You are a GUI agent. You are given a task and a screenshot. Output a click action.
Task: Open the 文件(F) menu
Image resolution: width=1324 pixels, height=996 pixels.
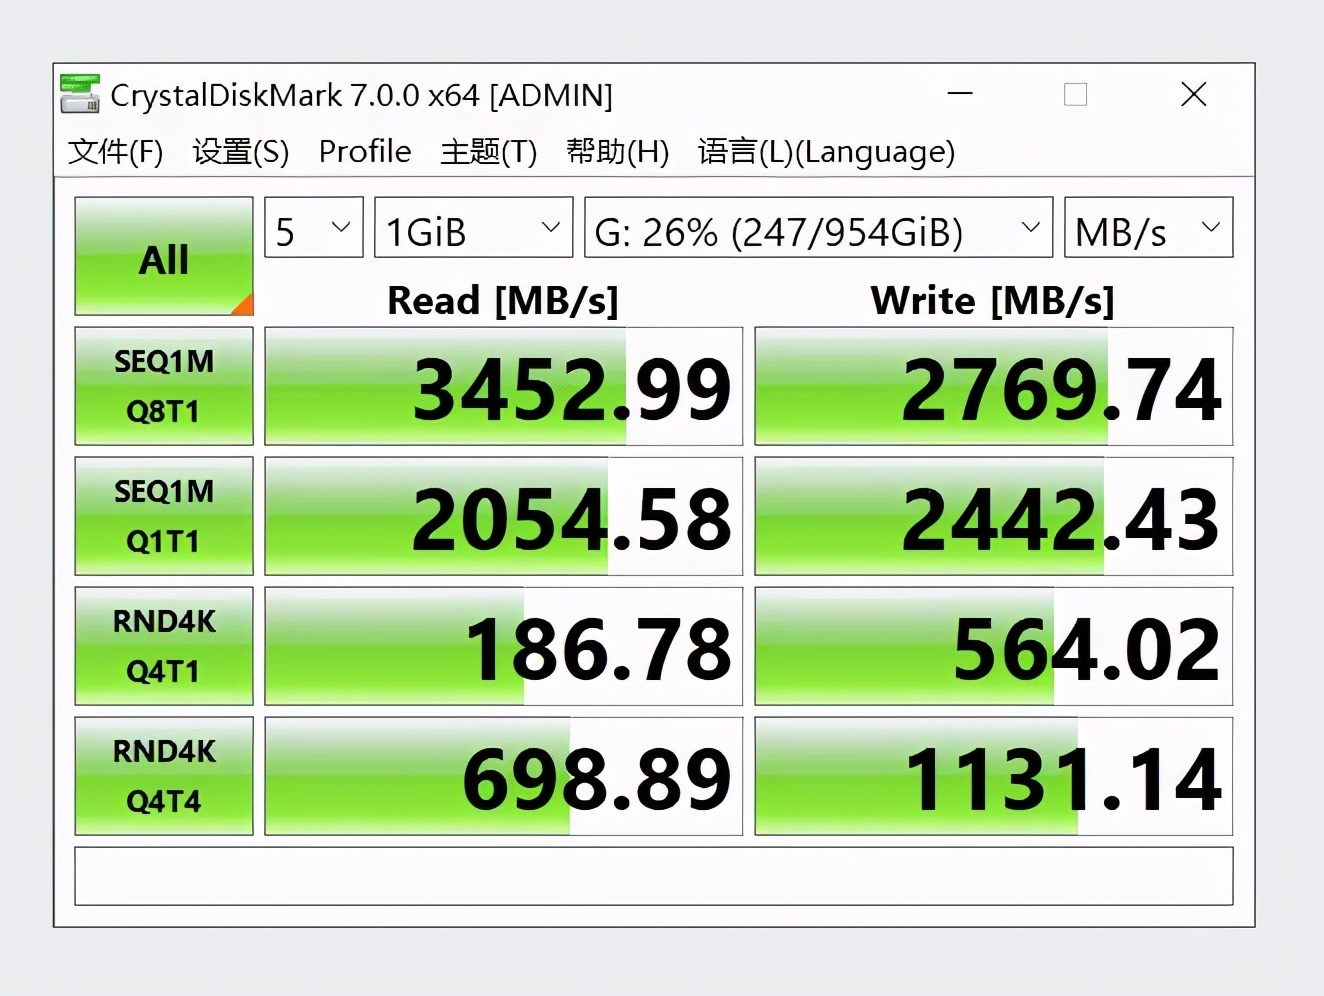(x=115, y=152)
